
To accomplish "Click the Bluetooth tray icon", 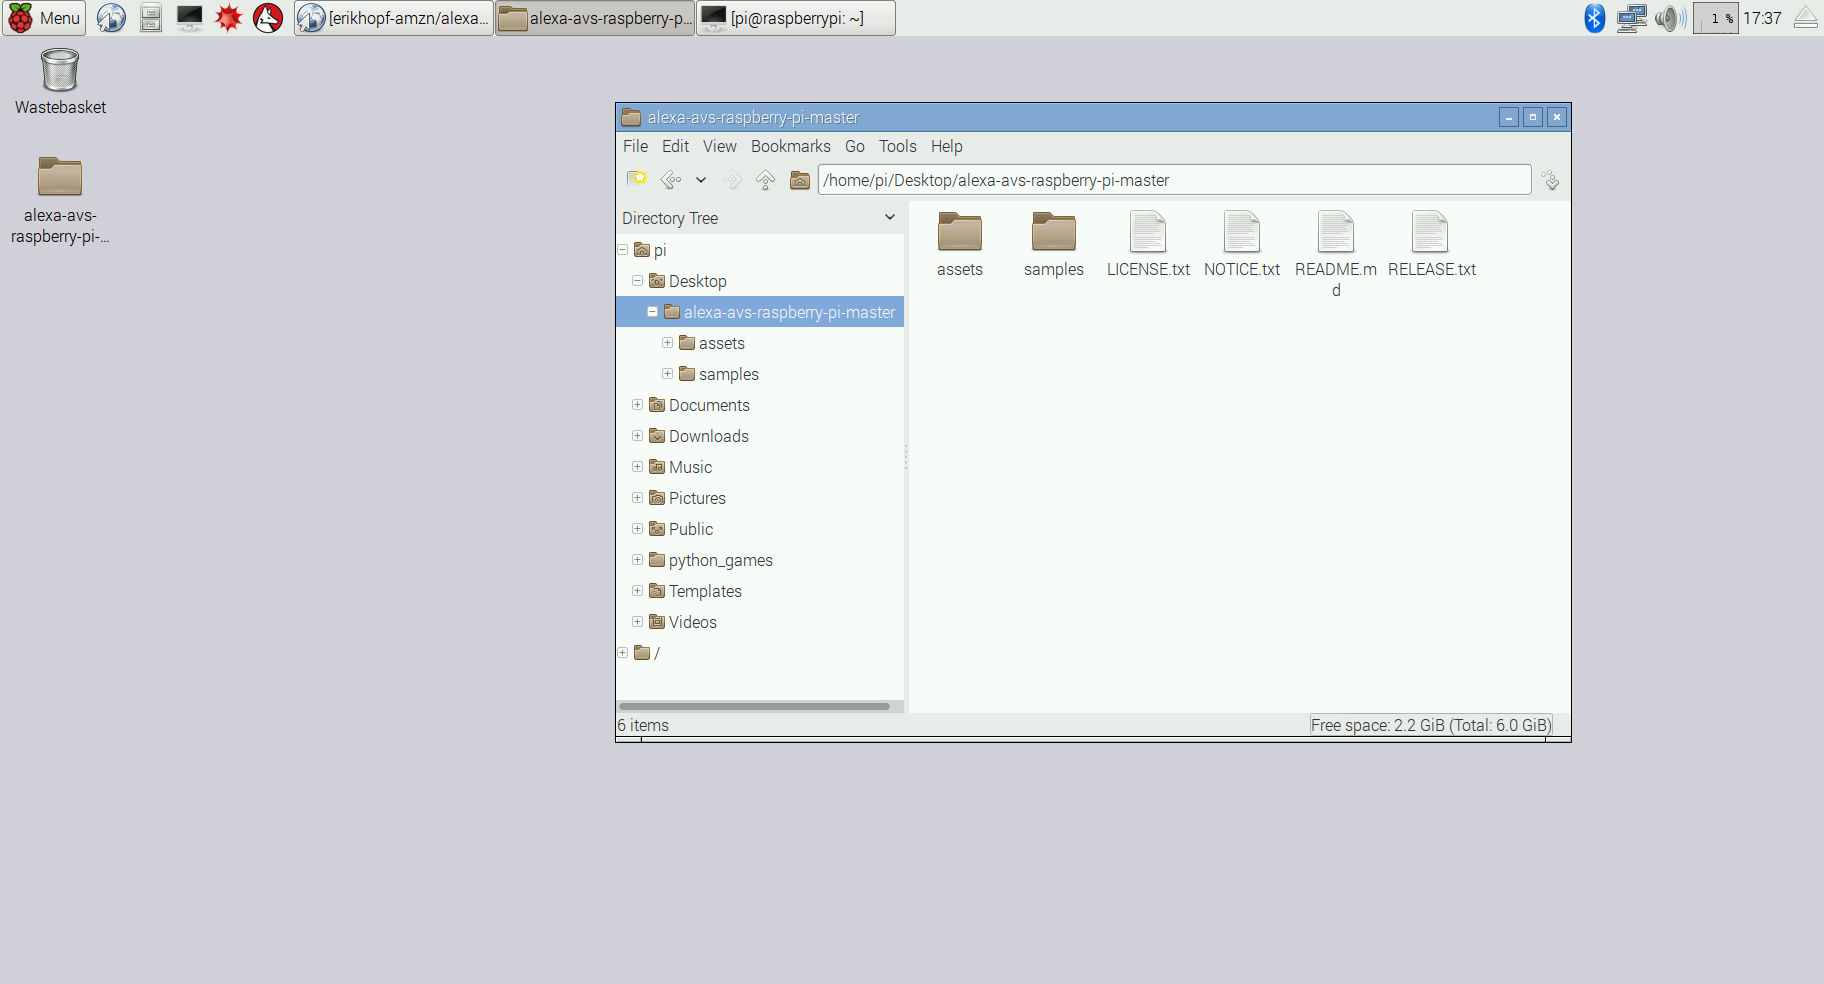I will point(1595,18).
